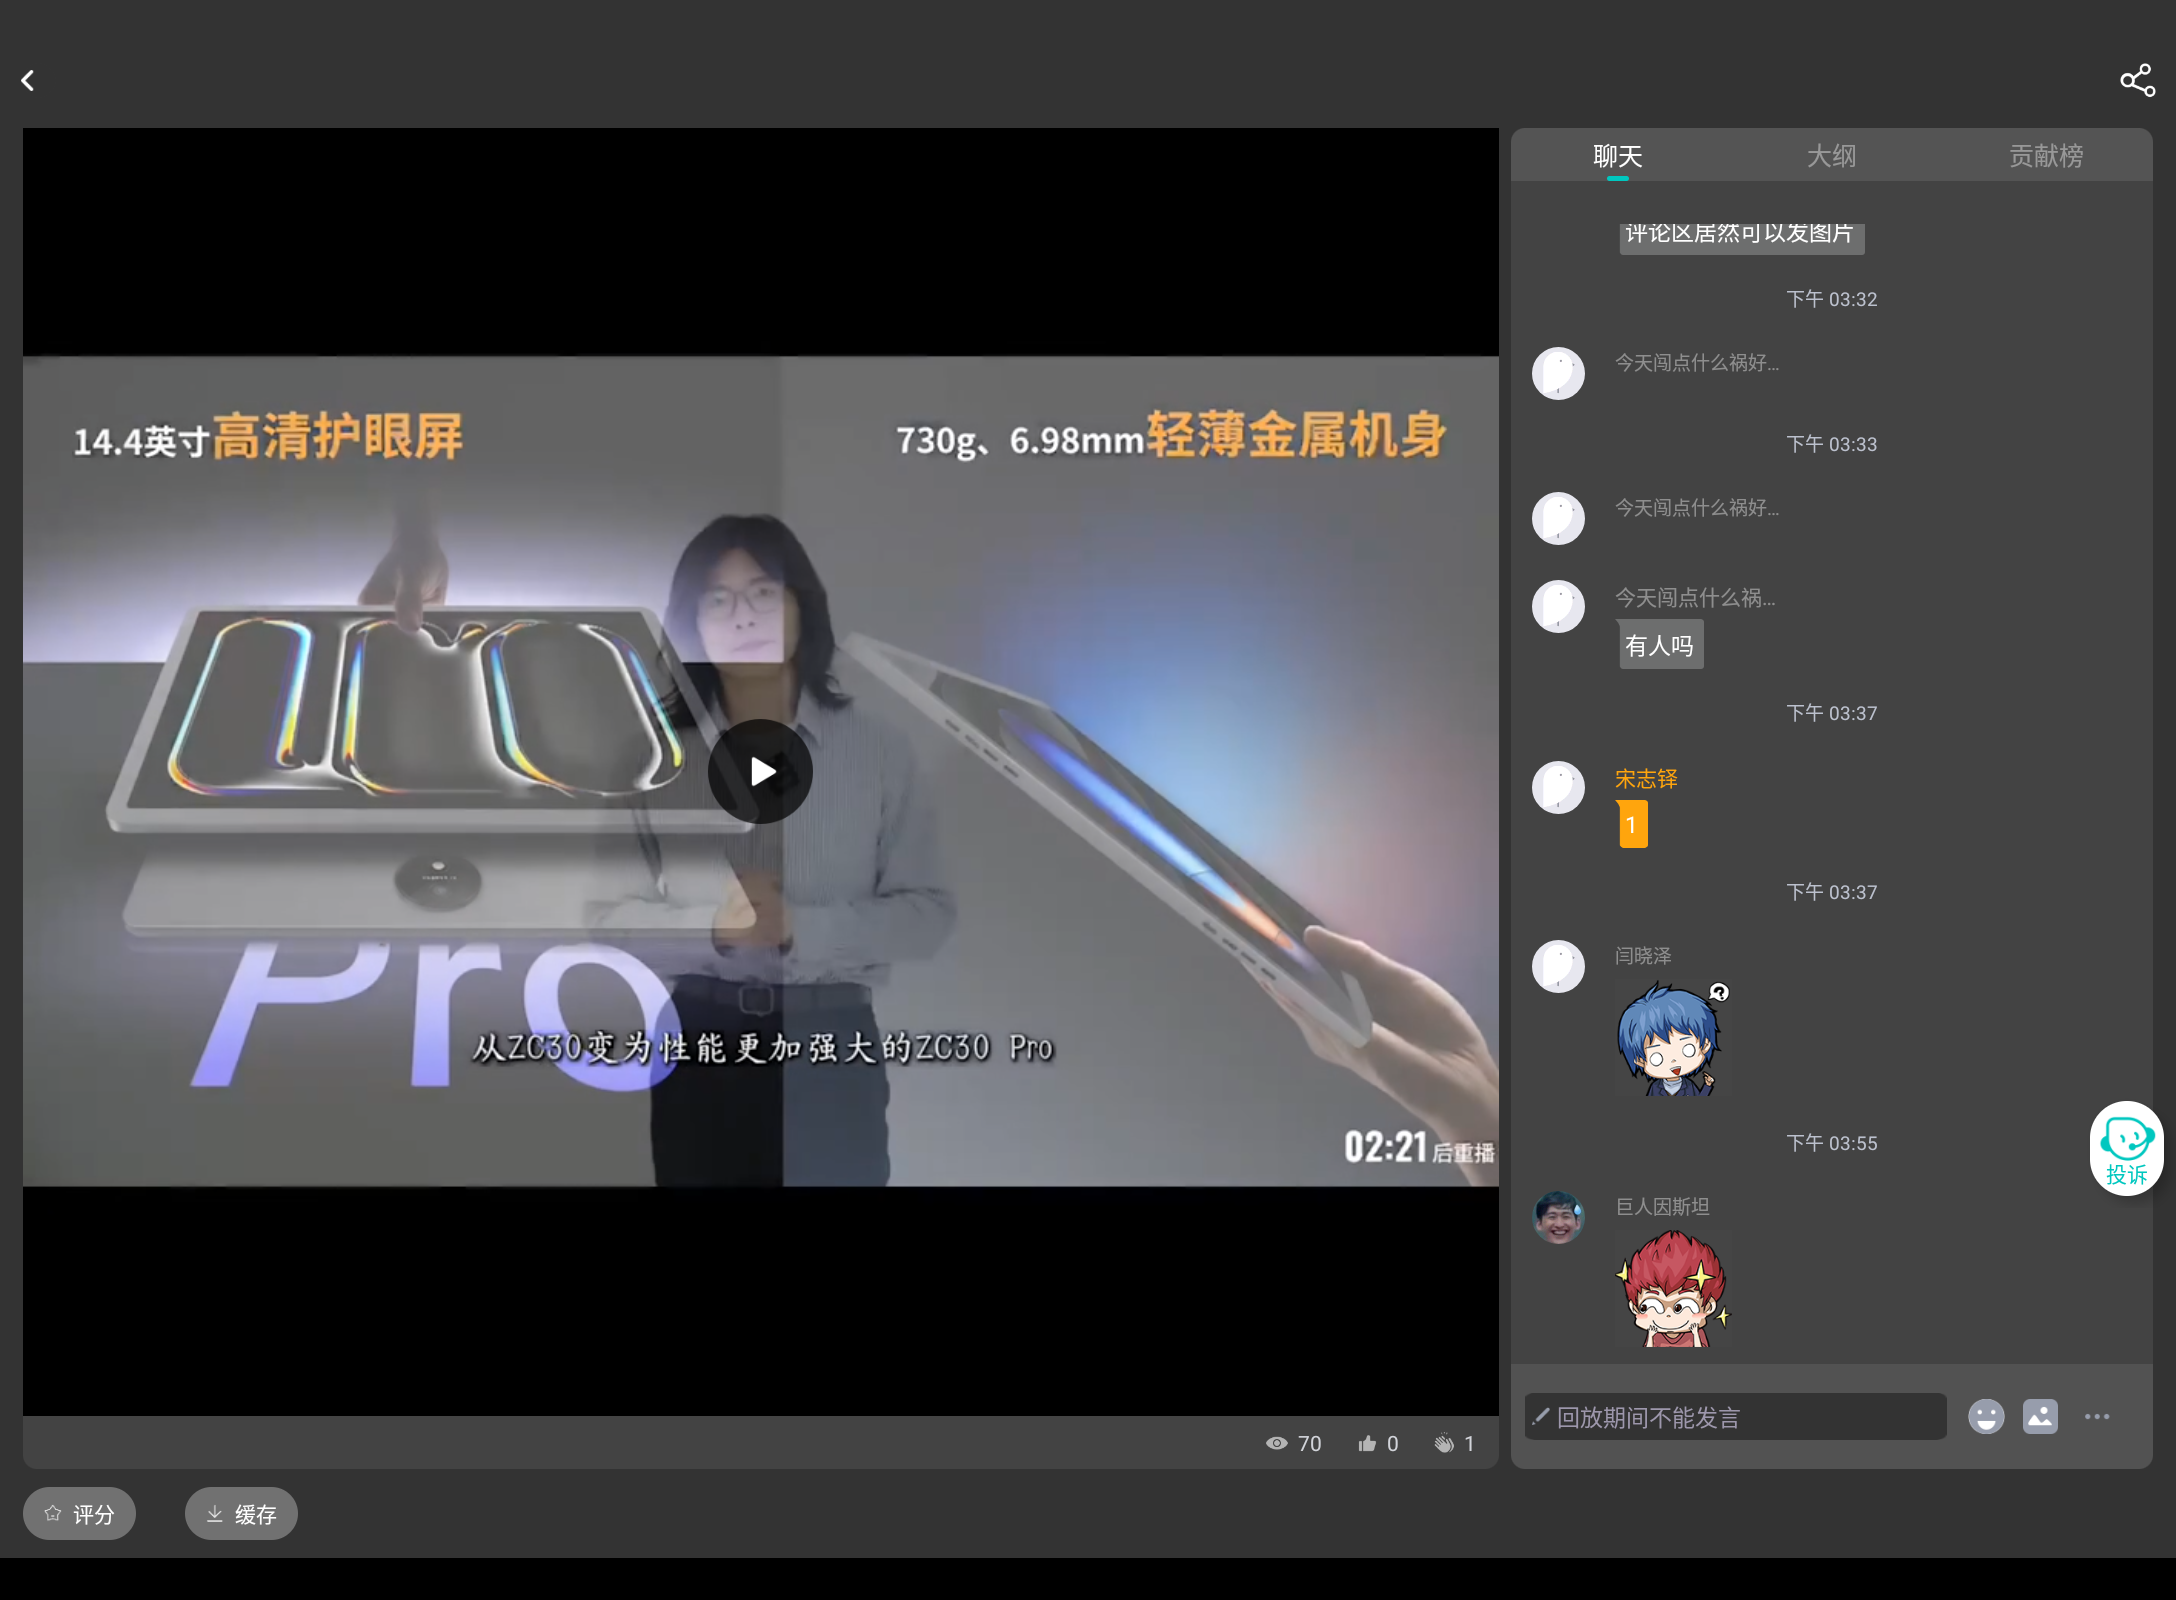Open the more options ellipsis icon
Screen dimensions: 2176x1600
(2097, 1416)
